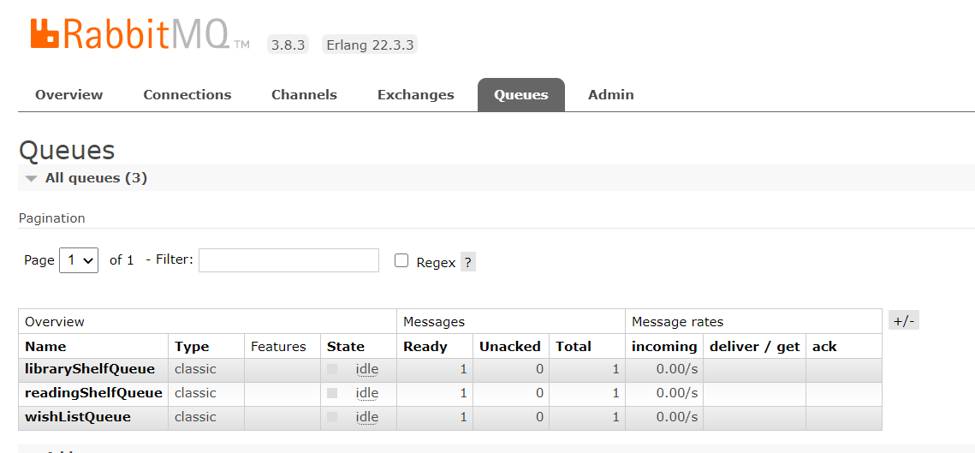The height and width of the screenshot is (453, 975).
Task: Open the Overview tab
Action: tap(69, 95)
